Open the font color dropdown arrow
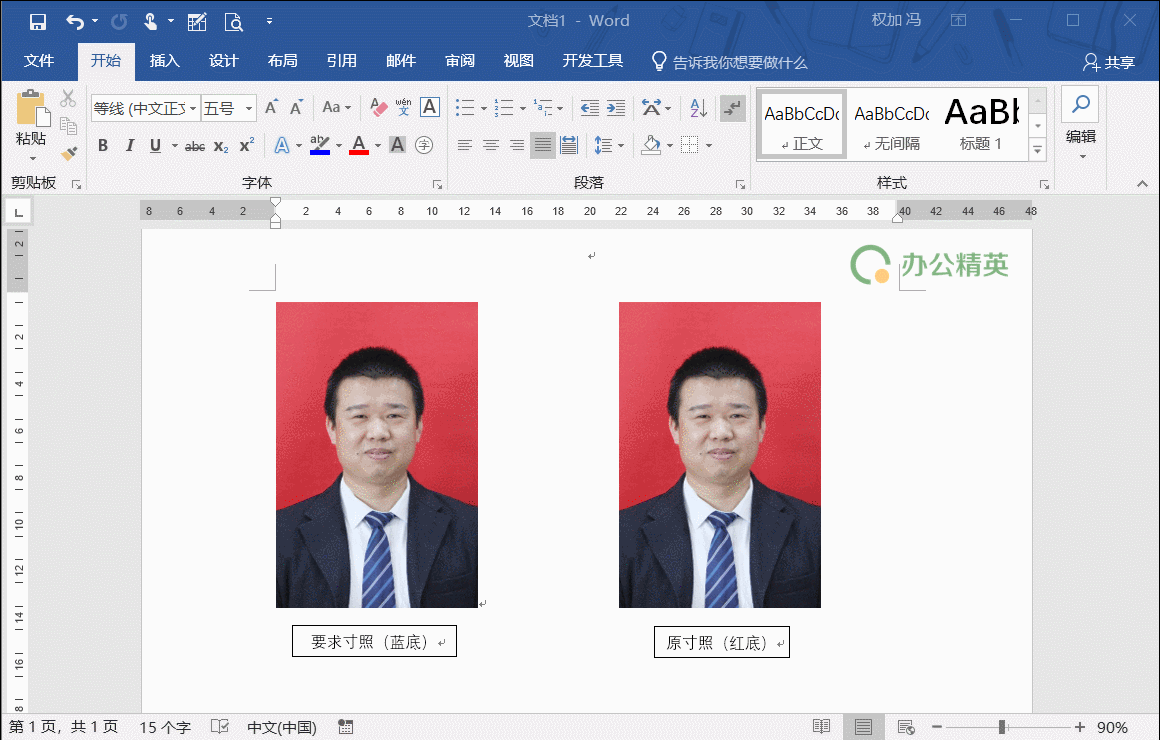 (x=375, y=146)
